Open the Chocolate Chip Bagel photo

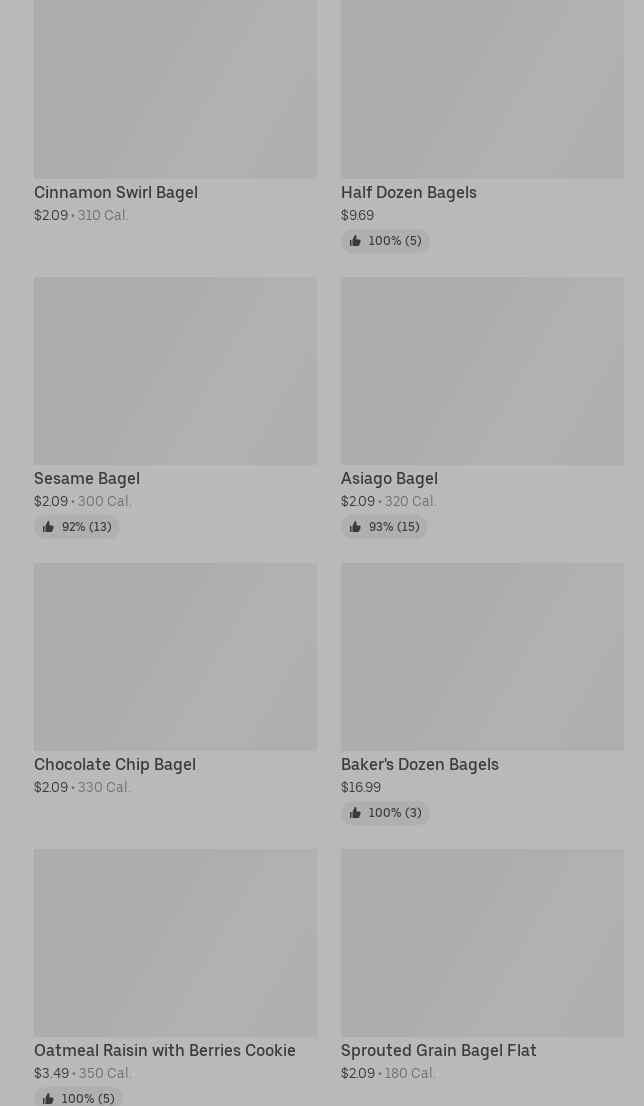(175, 657)
